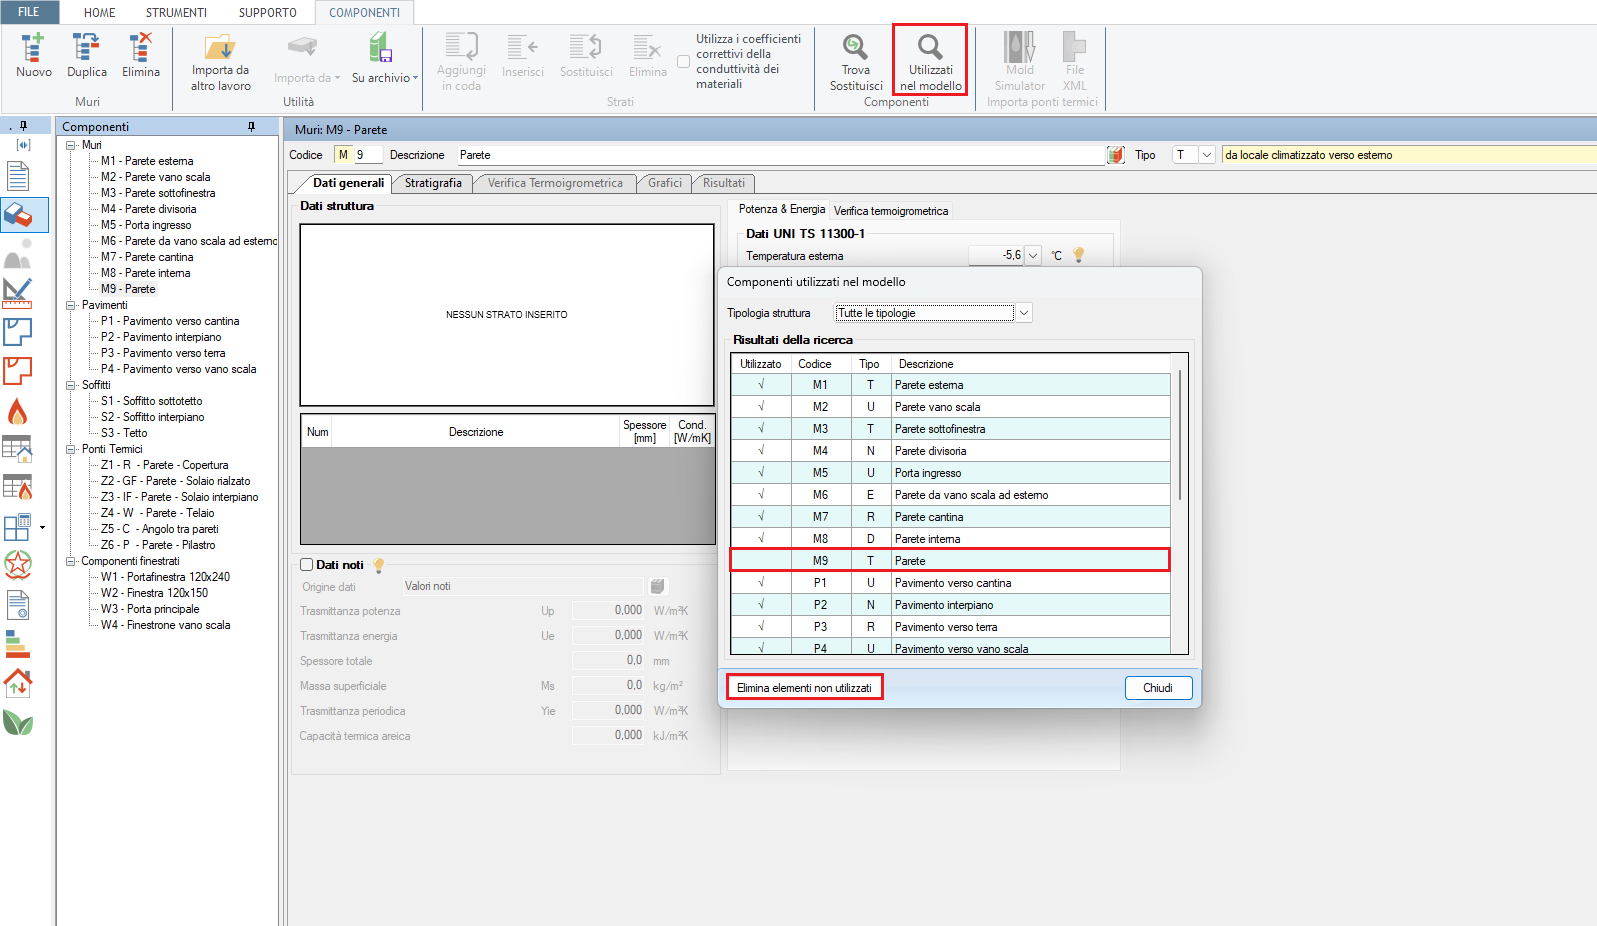Click the Chiudi button
The height and width of the screenshot is (926, 1597).
pyautogui.click(x=1158, y=688)
